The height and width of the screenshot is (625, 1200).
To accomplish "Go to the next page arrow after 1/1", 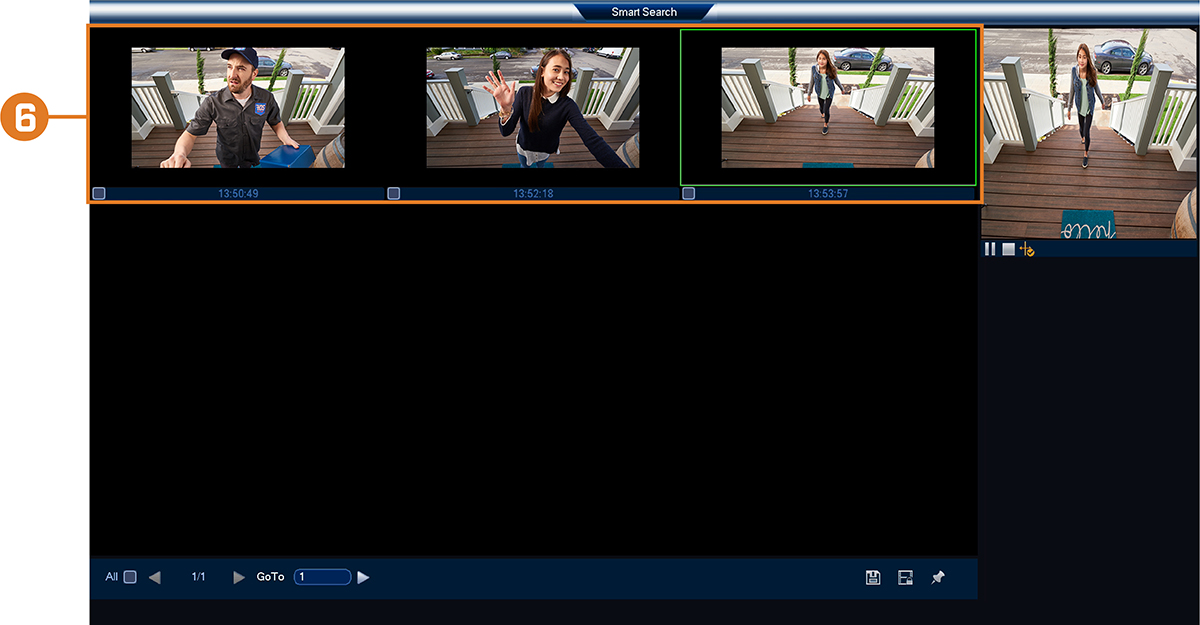I will [239, 577].
